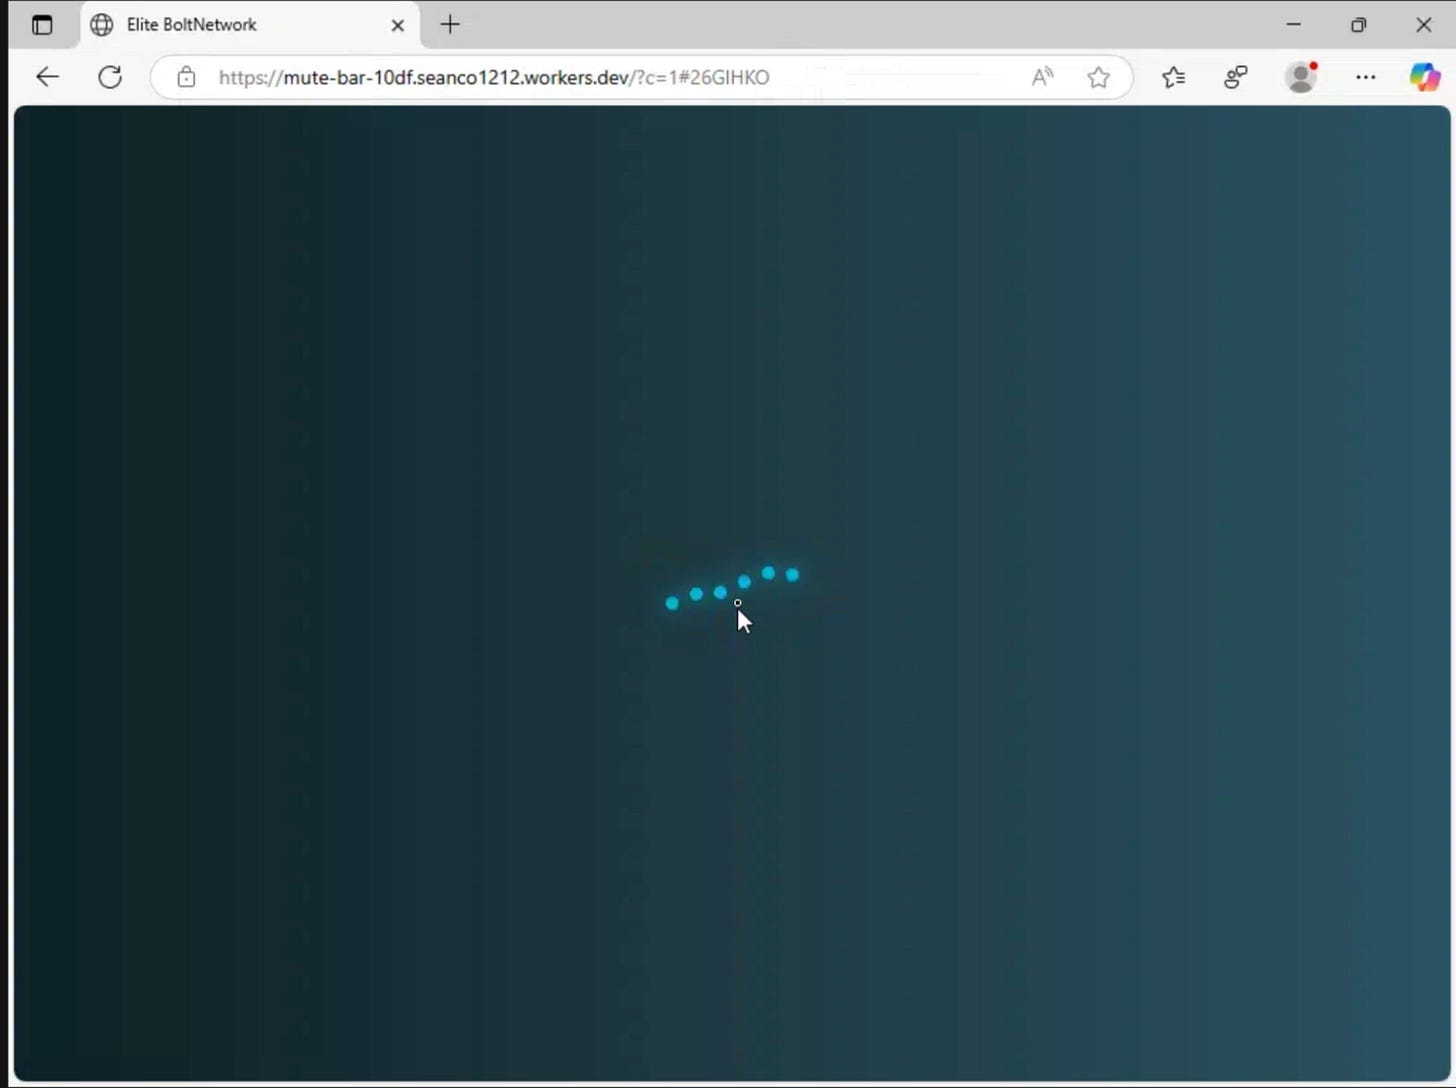Add this page to favorites
Screen dimensions: 1456x1088
click(x=1098, y=77)
